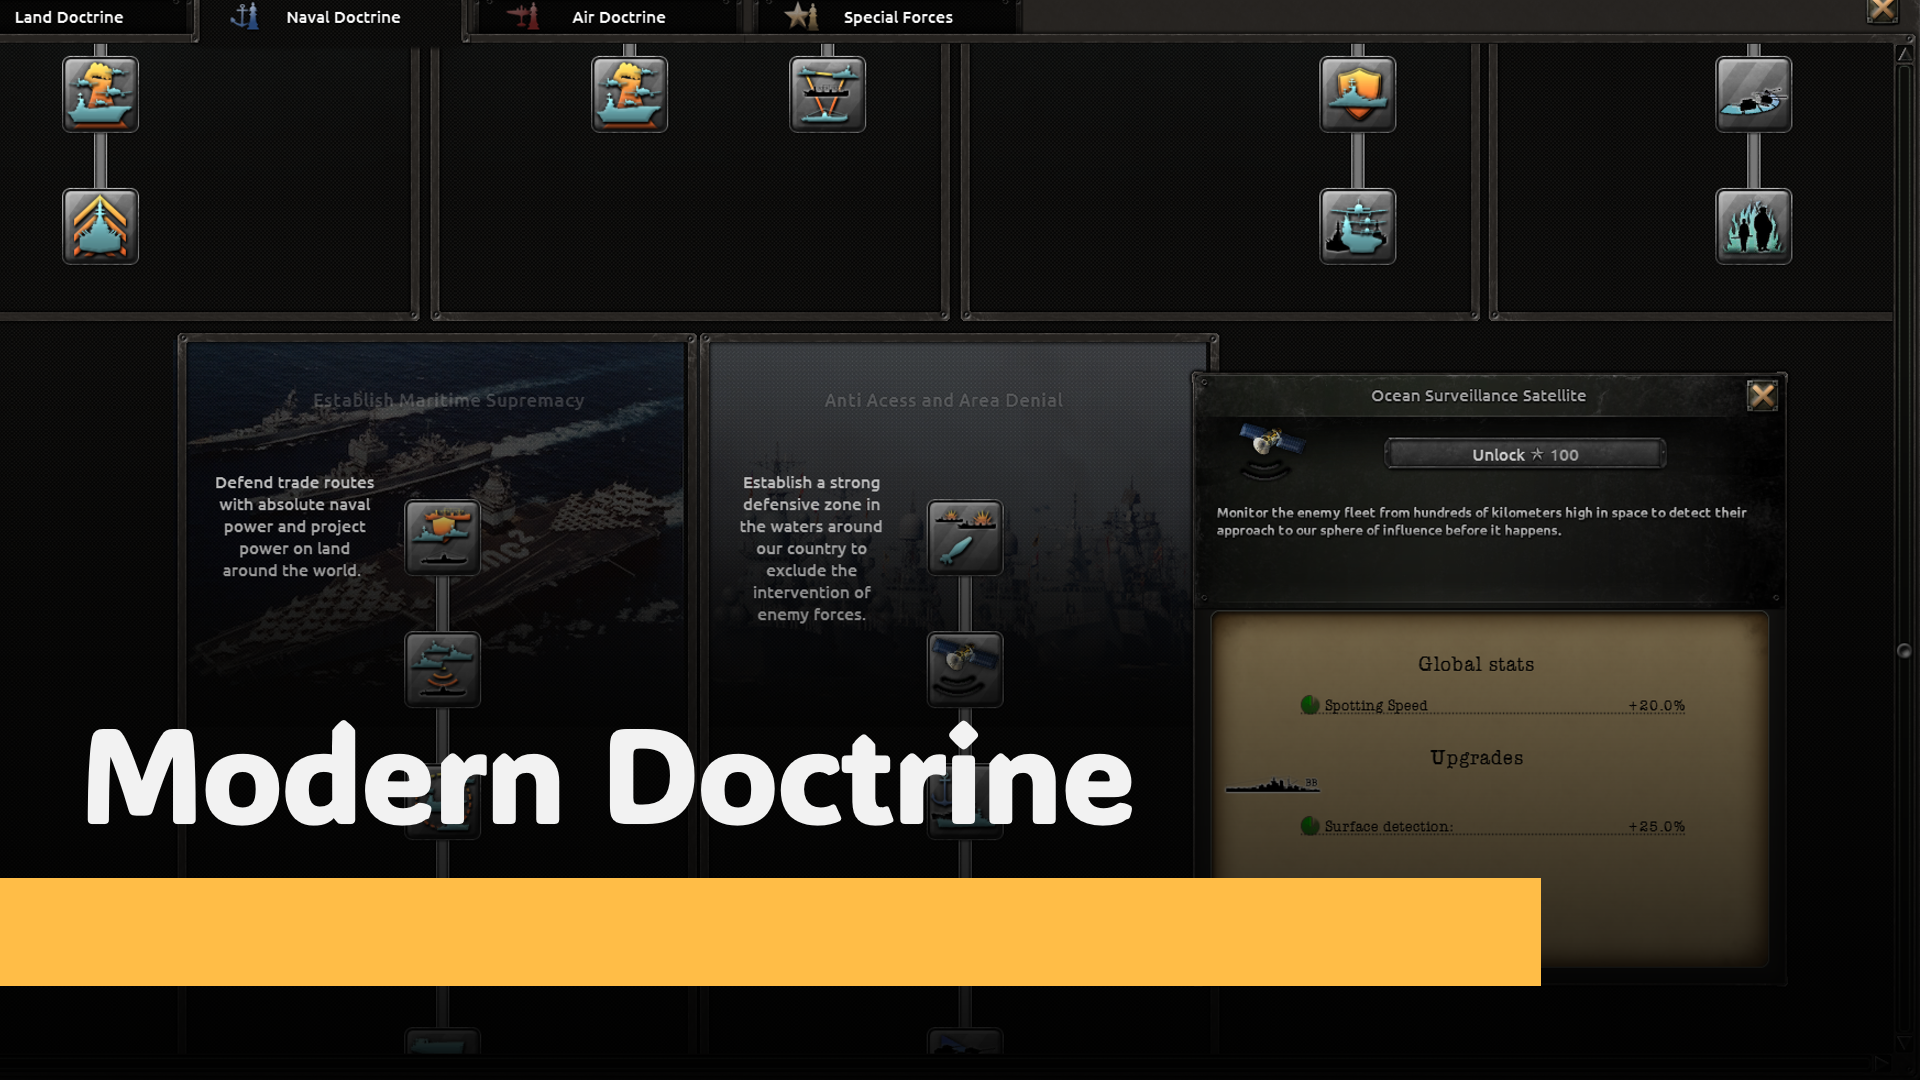Click the +20.0% spotting speed value
This screenshot has height=1080, width=1920.
tap(1656, 705)
